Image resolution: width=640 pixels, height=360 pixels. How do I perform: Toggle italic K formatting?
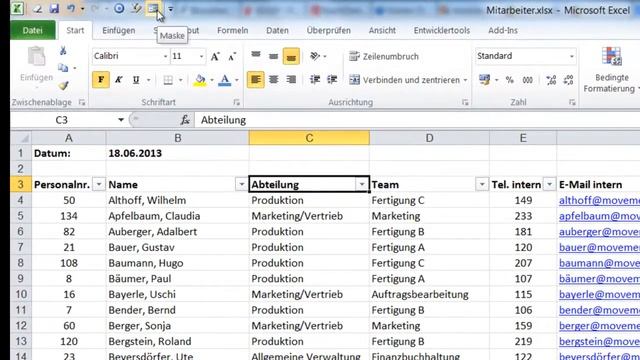pyautogui.click(x=118, y=80)
